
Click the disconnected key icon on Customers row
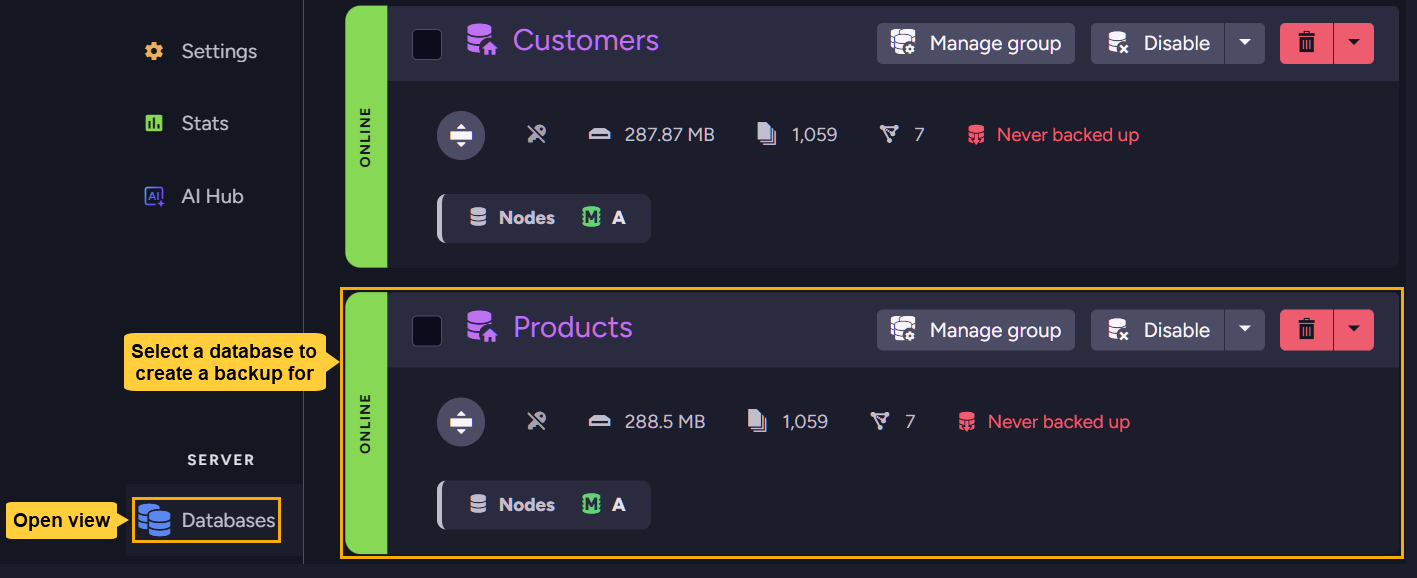coord(536,133)
